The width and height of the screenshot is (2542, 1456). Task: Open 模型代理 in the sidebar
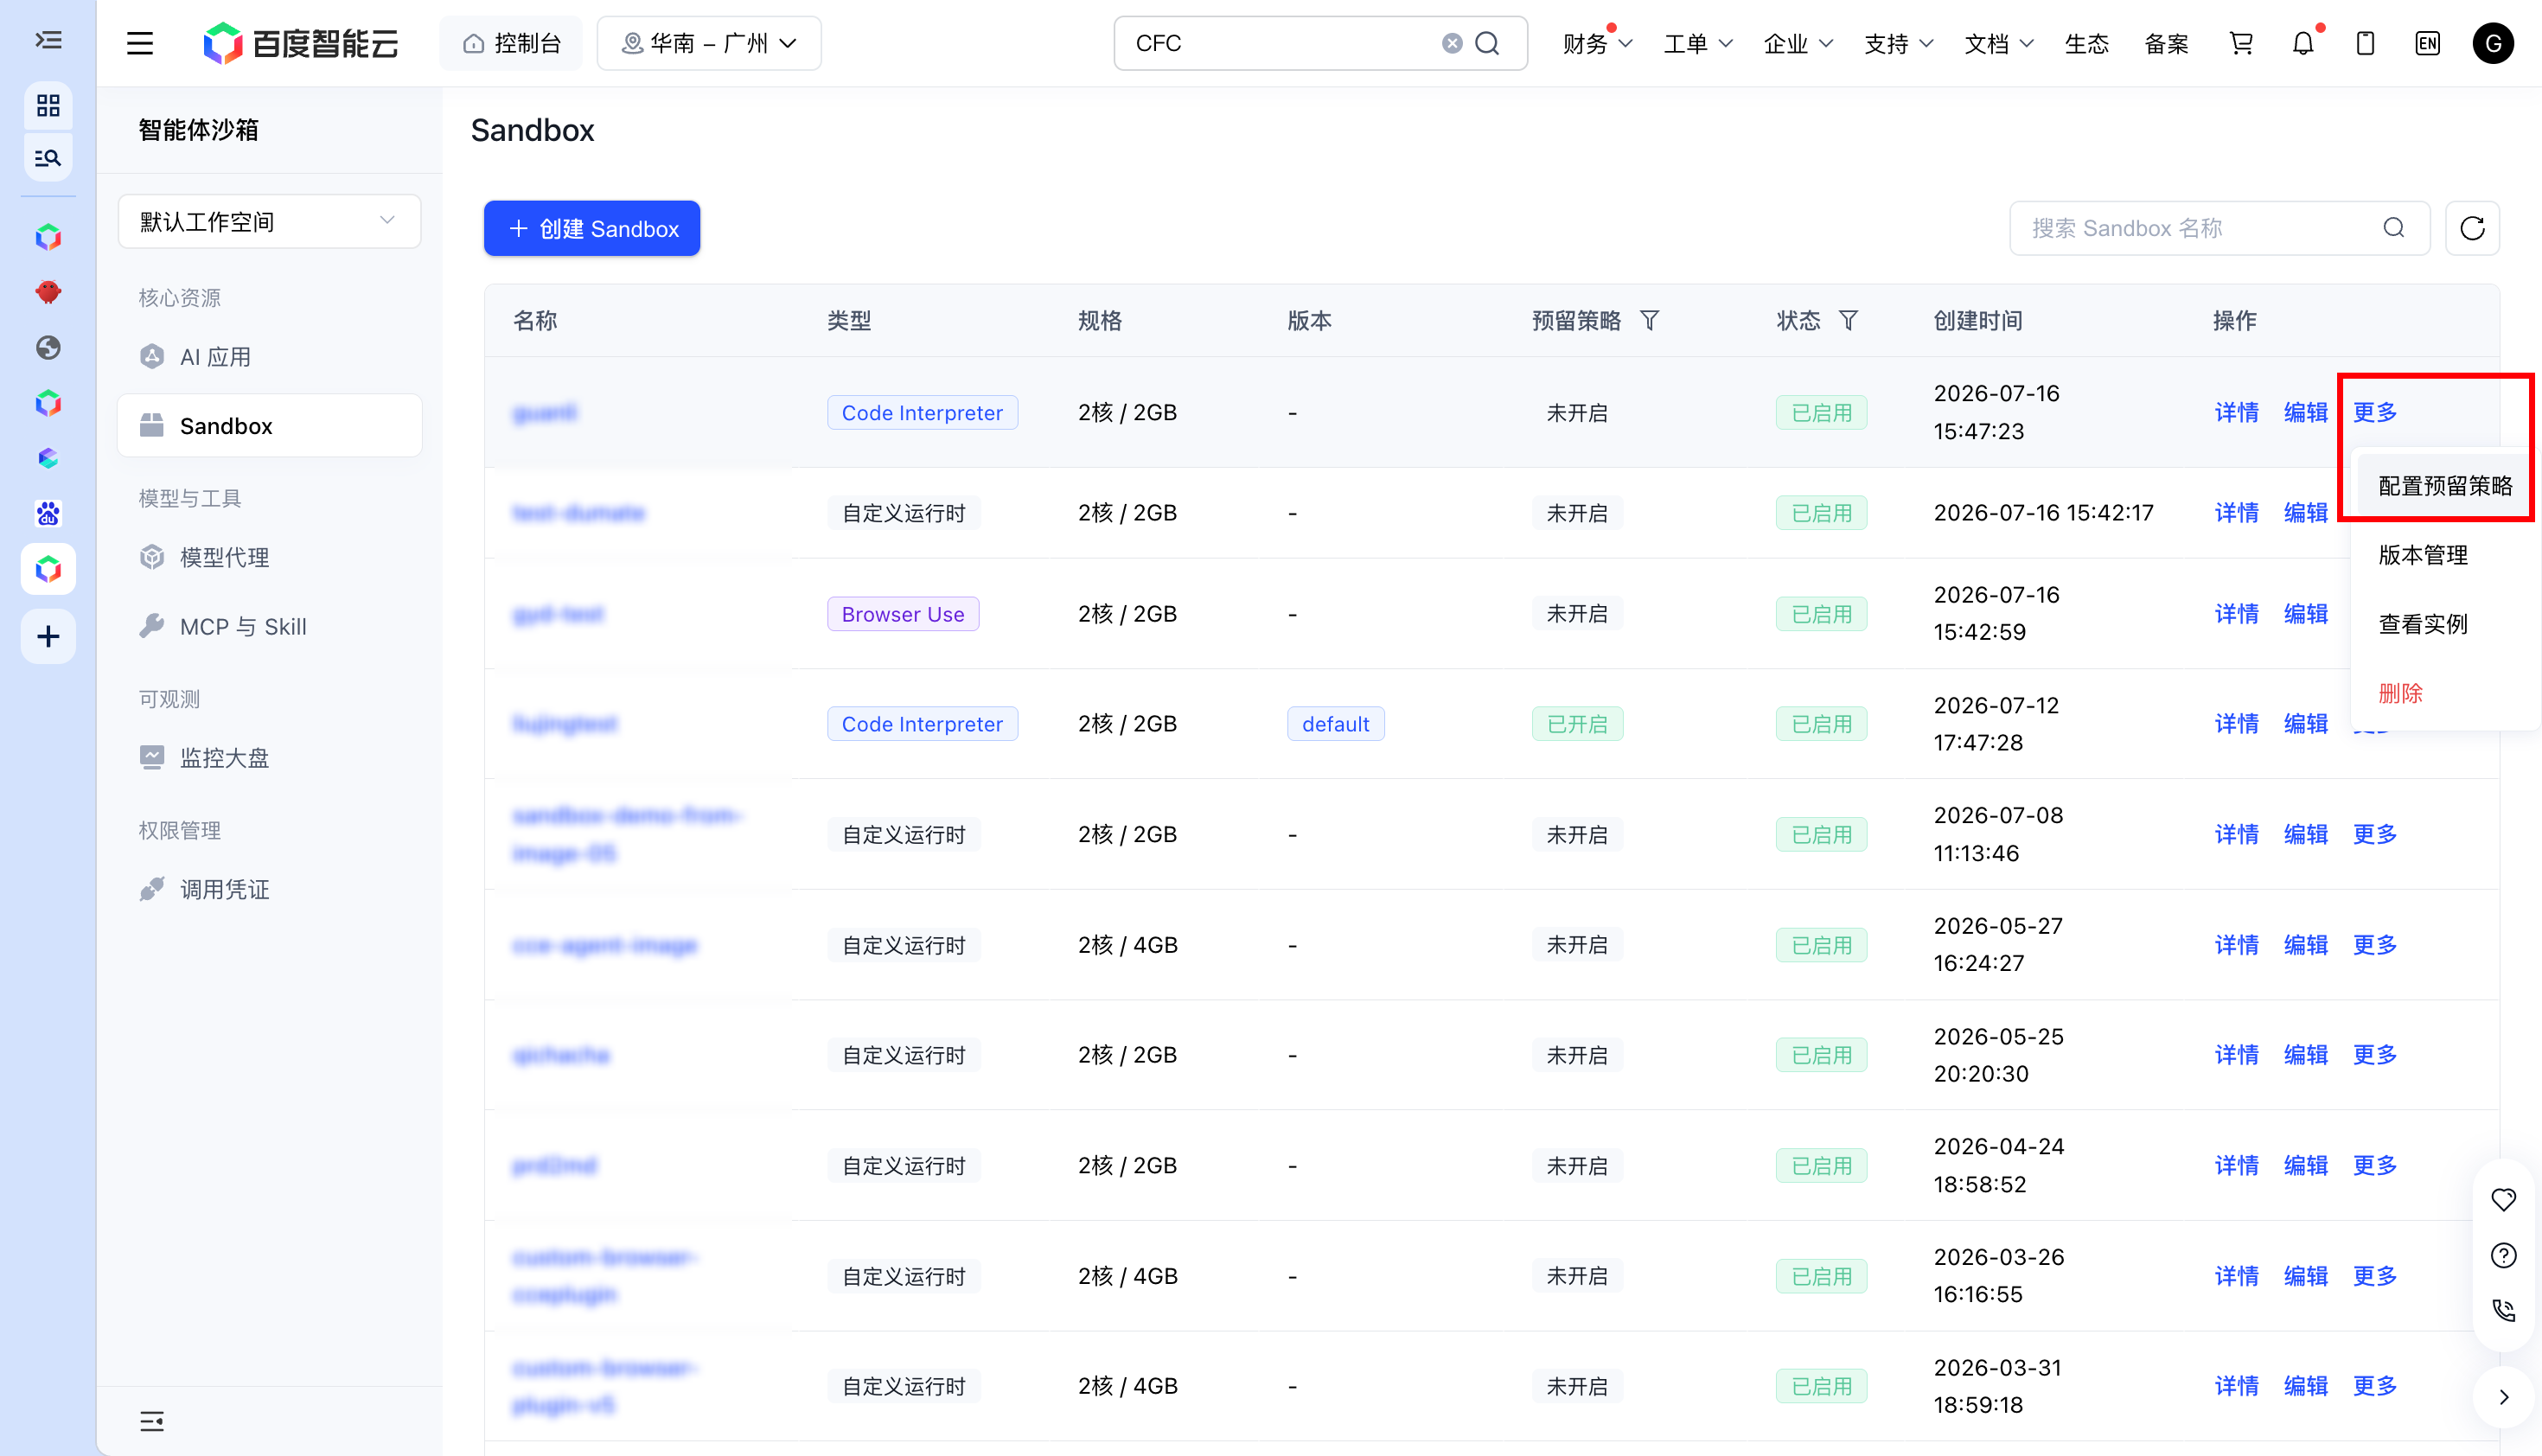[269, 557]
